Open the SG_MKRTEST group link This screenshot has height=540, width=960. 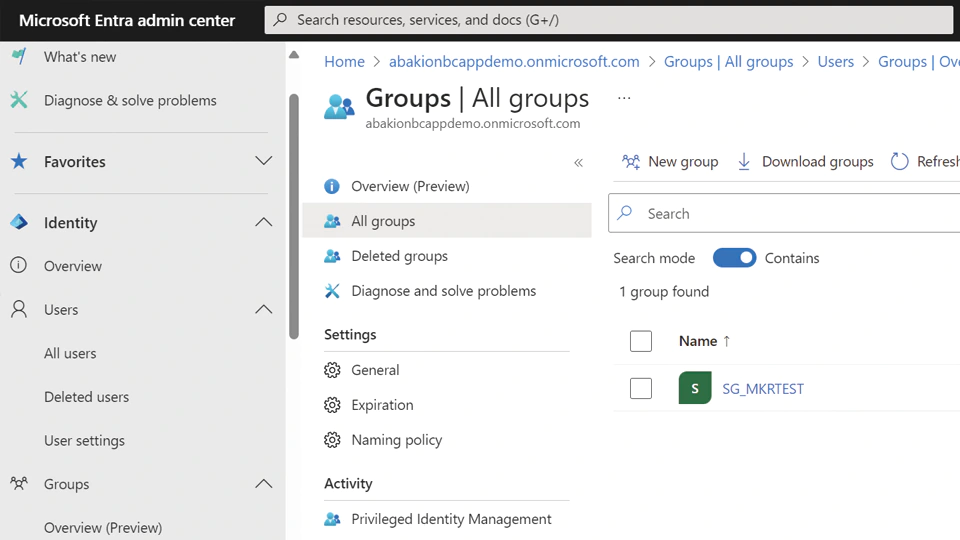pyautogui.click(x=763, y=388)
